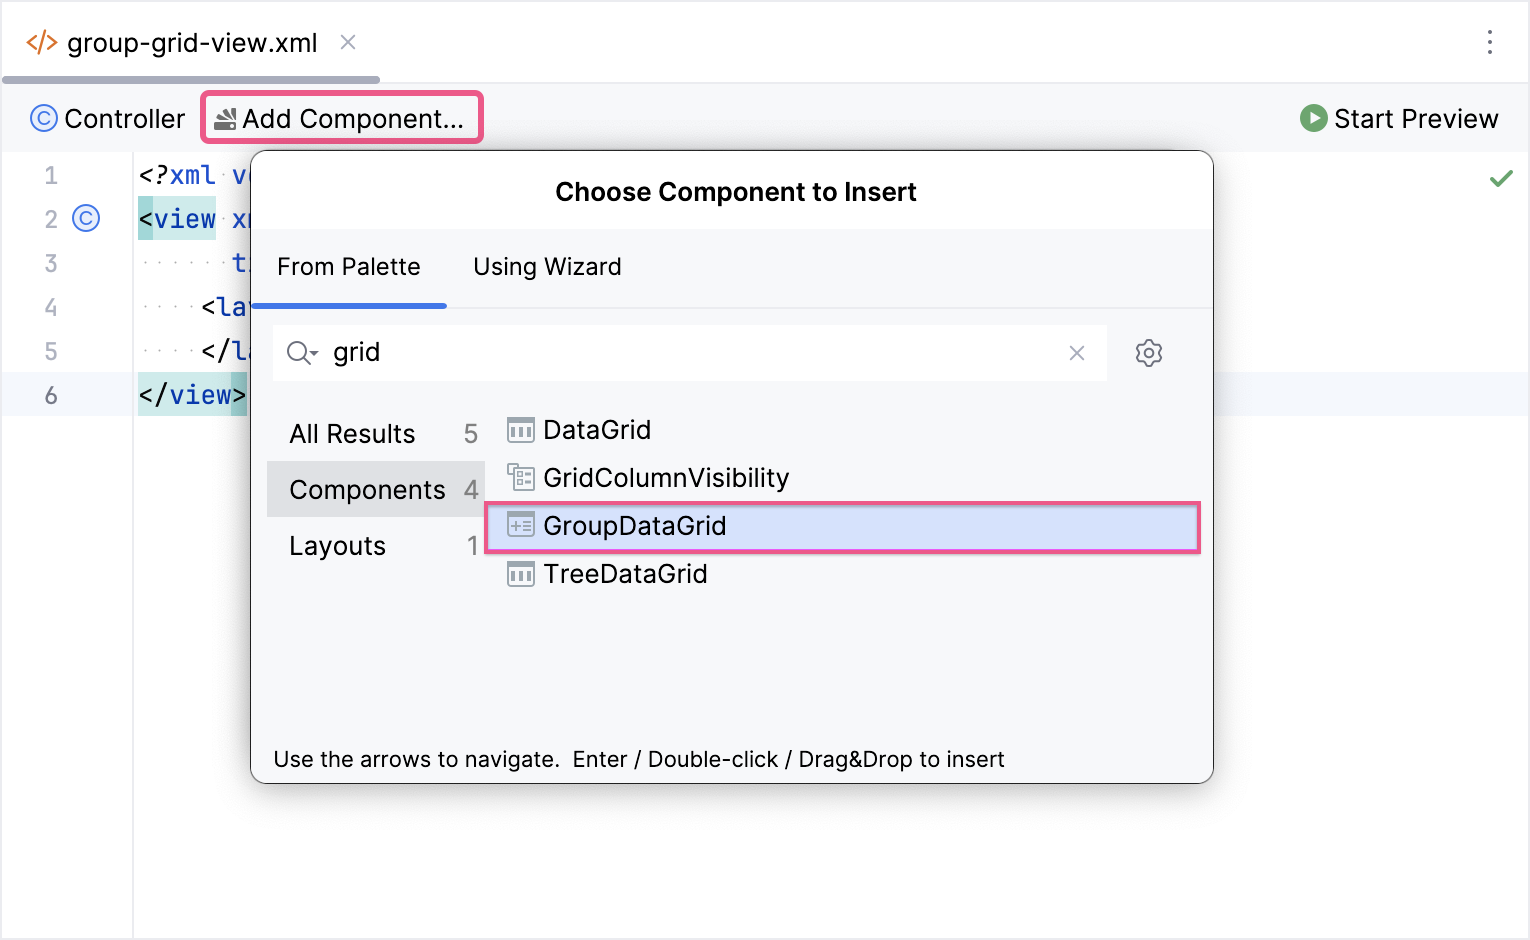
Task: Select the All Results filter
Action: [352, 433]
